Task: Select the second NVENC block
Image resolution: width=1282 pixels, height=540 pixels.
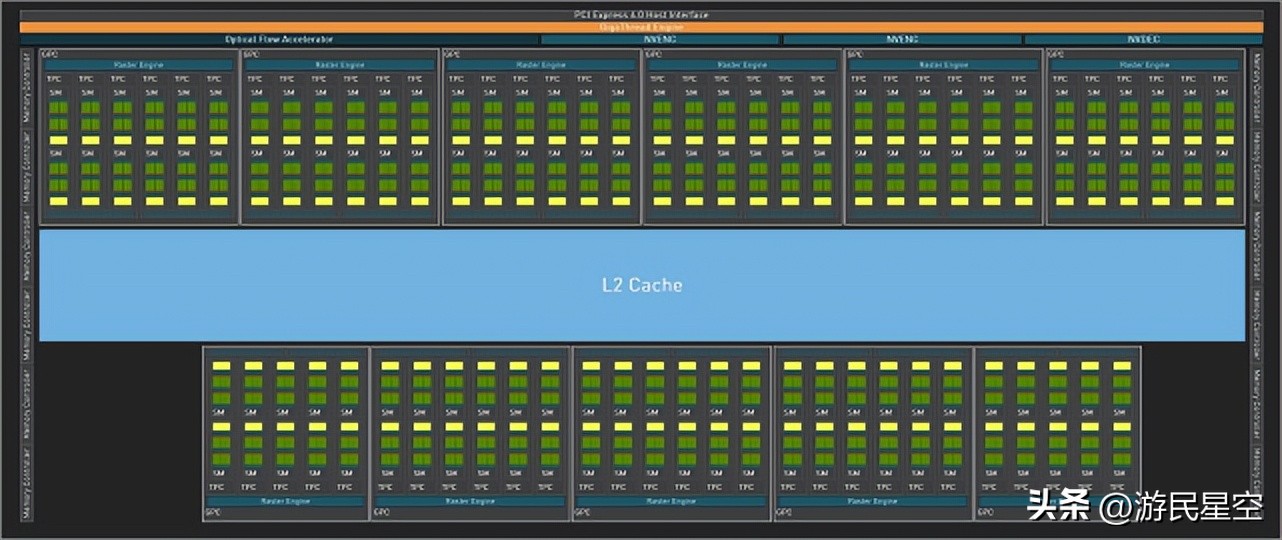Action: coord(901,39)
